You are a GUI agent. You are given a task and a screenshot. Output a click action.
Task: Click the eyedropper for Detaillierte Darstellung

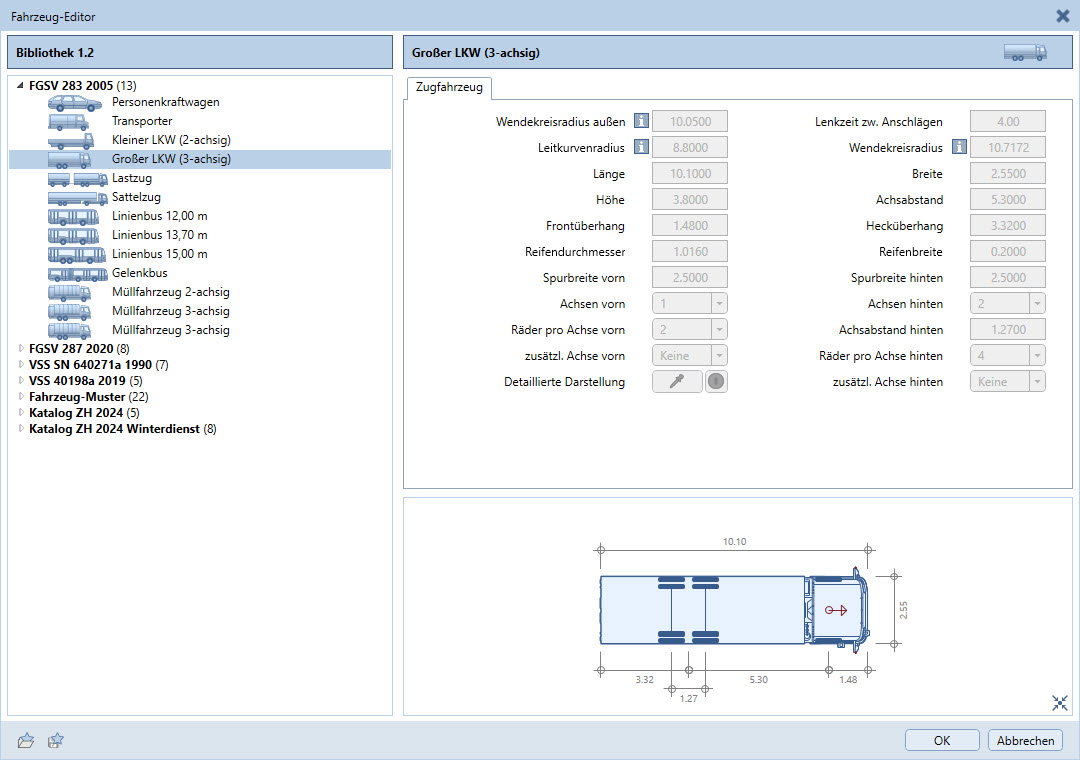(x=676, y=382)
